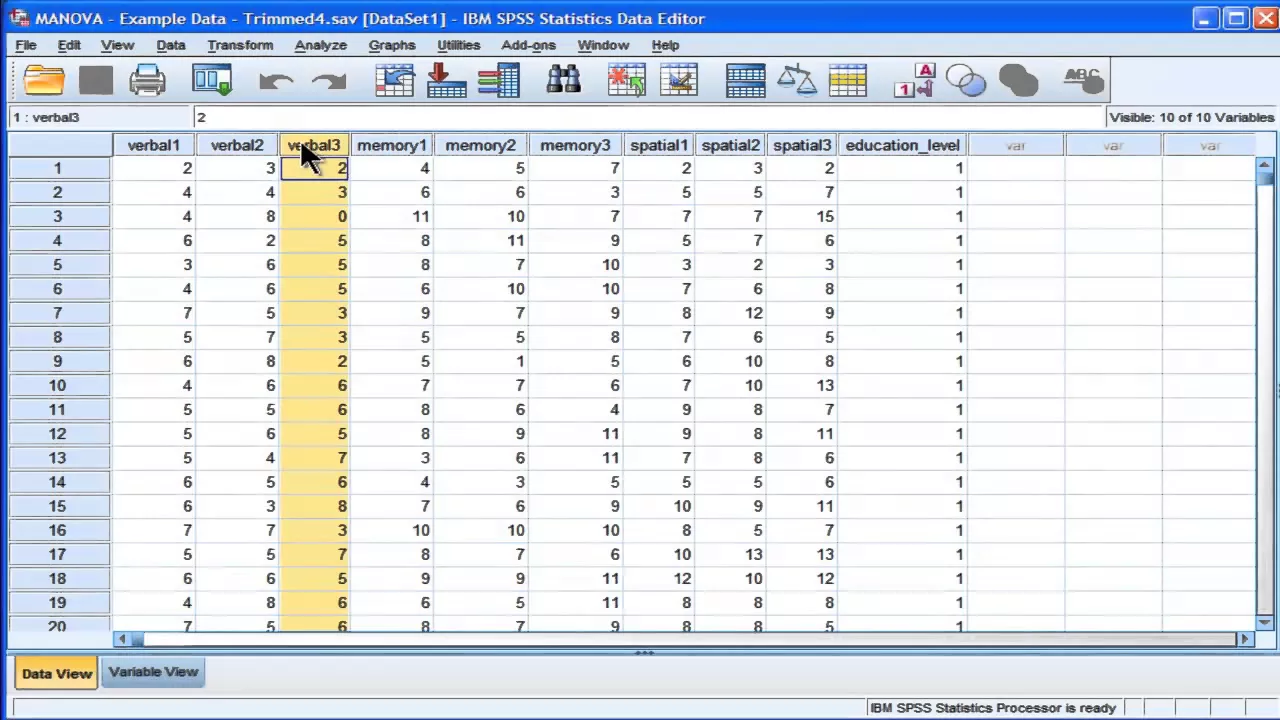1280x720 pixels.
Task: Open the Window menu
Action: click(603, 45)
